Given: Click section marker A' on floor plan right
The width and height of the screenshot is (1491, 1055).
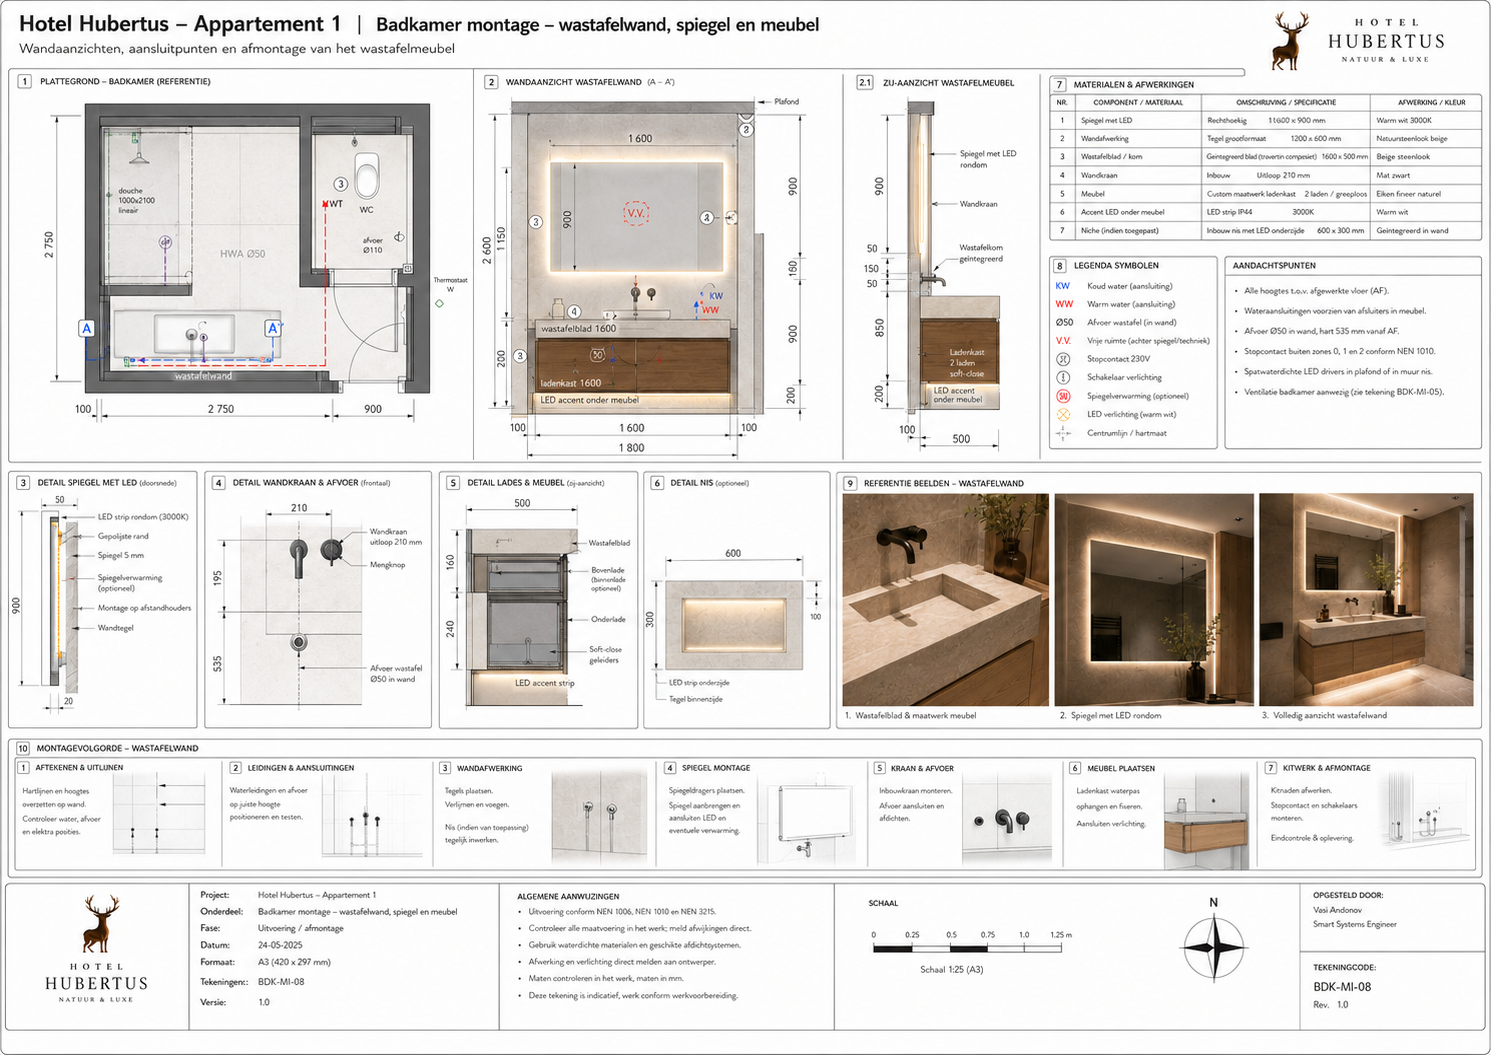Looking at the screenshot, I should (273, 328).
